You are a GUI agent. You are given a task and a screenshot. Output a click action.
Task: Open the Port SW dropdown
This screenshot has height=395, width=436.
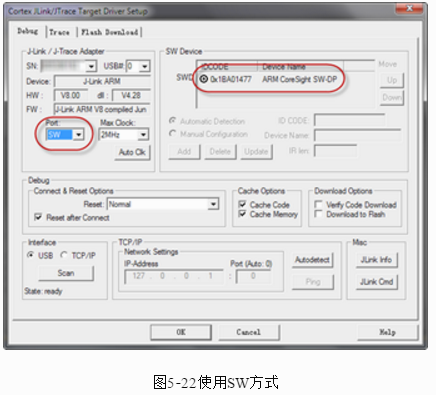(79, 135)
